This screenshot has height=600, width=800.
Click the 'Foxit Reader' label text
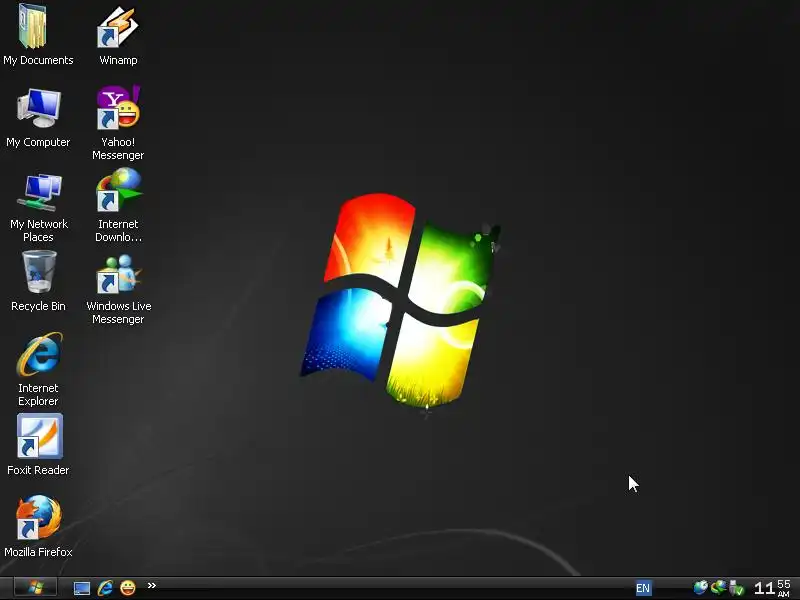pos(38,470)
